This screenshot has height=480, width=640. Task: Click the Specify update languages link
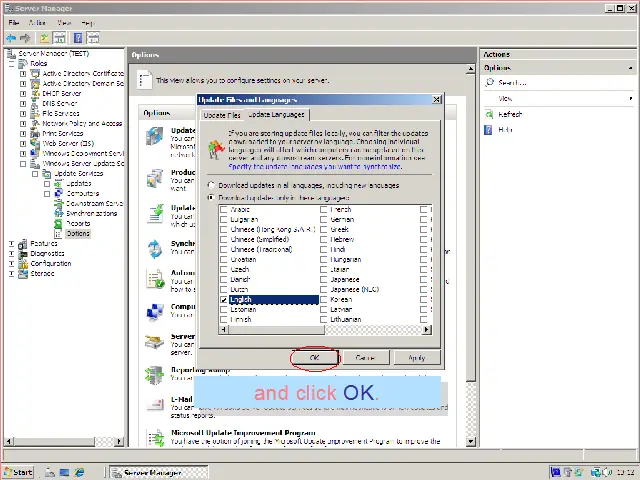click(315, 167)
